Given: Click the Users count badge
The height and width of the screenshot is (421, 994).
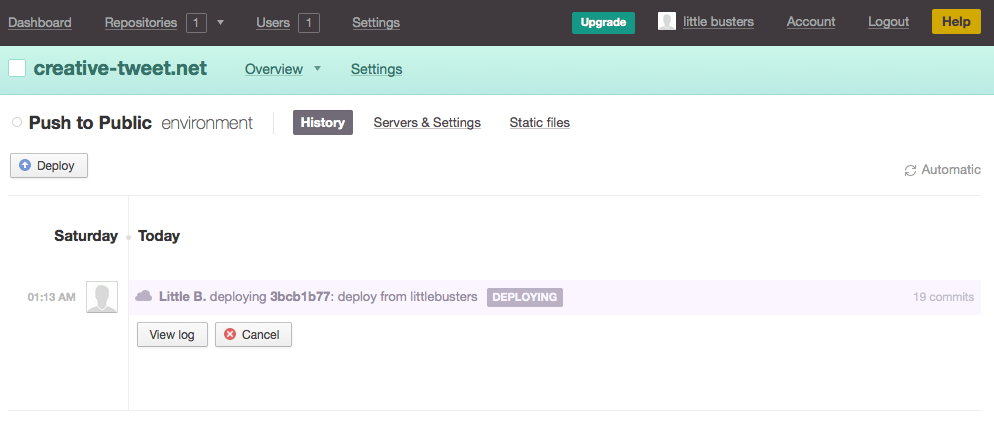Looking at the screenshot, I should (309, 22).
